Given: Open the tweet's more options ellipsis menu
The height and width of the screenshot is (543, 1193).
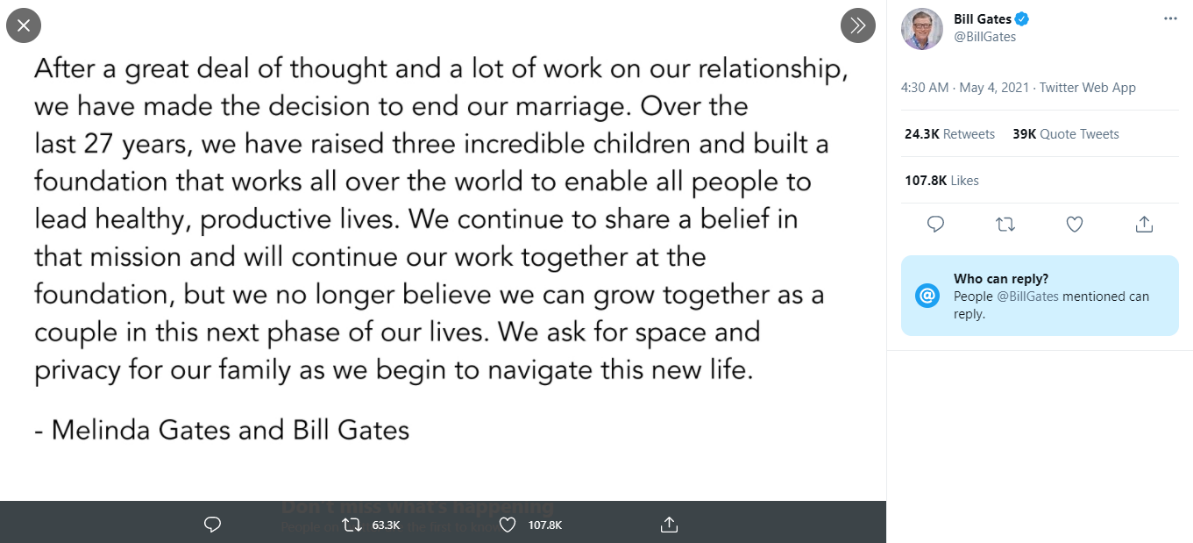Looking at the screenshot, I should click(1170, 18).
